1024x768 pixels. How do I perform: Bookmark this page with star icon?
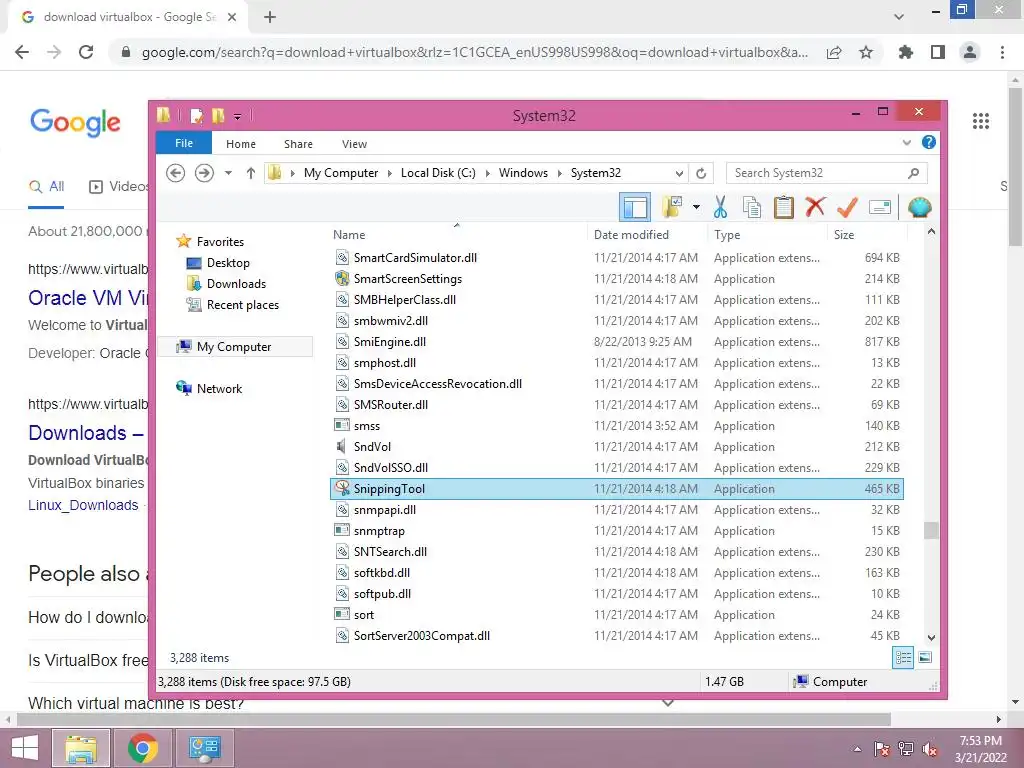point(866,52)
